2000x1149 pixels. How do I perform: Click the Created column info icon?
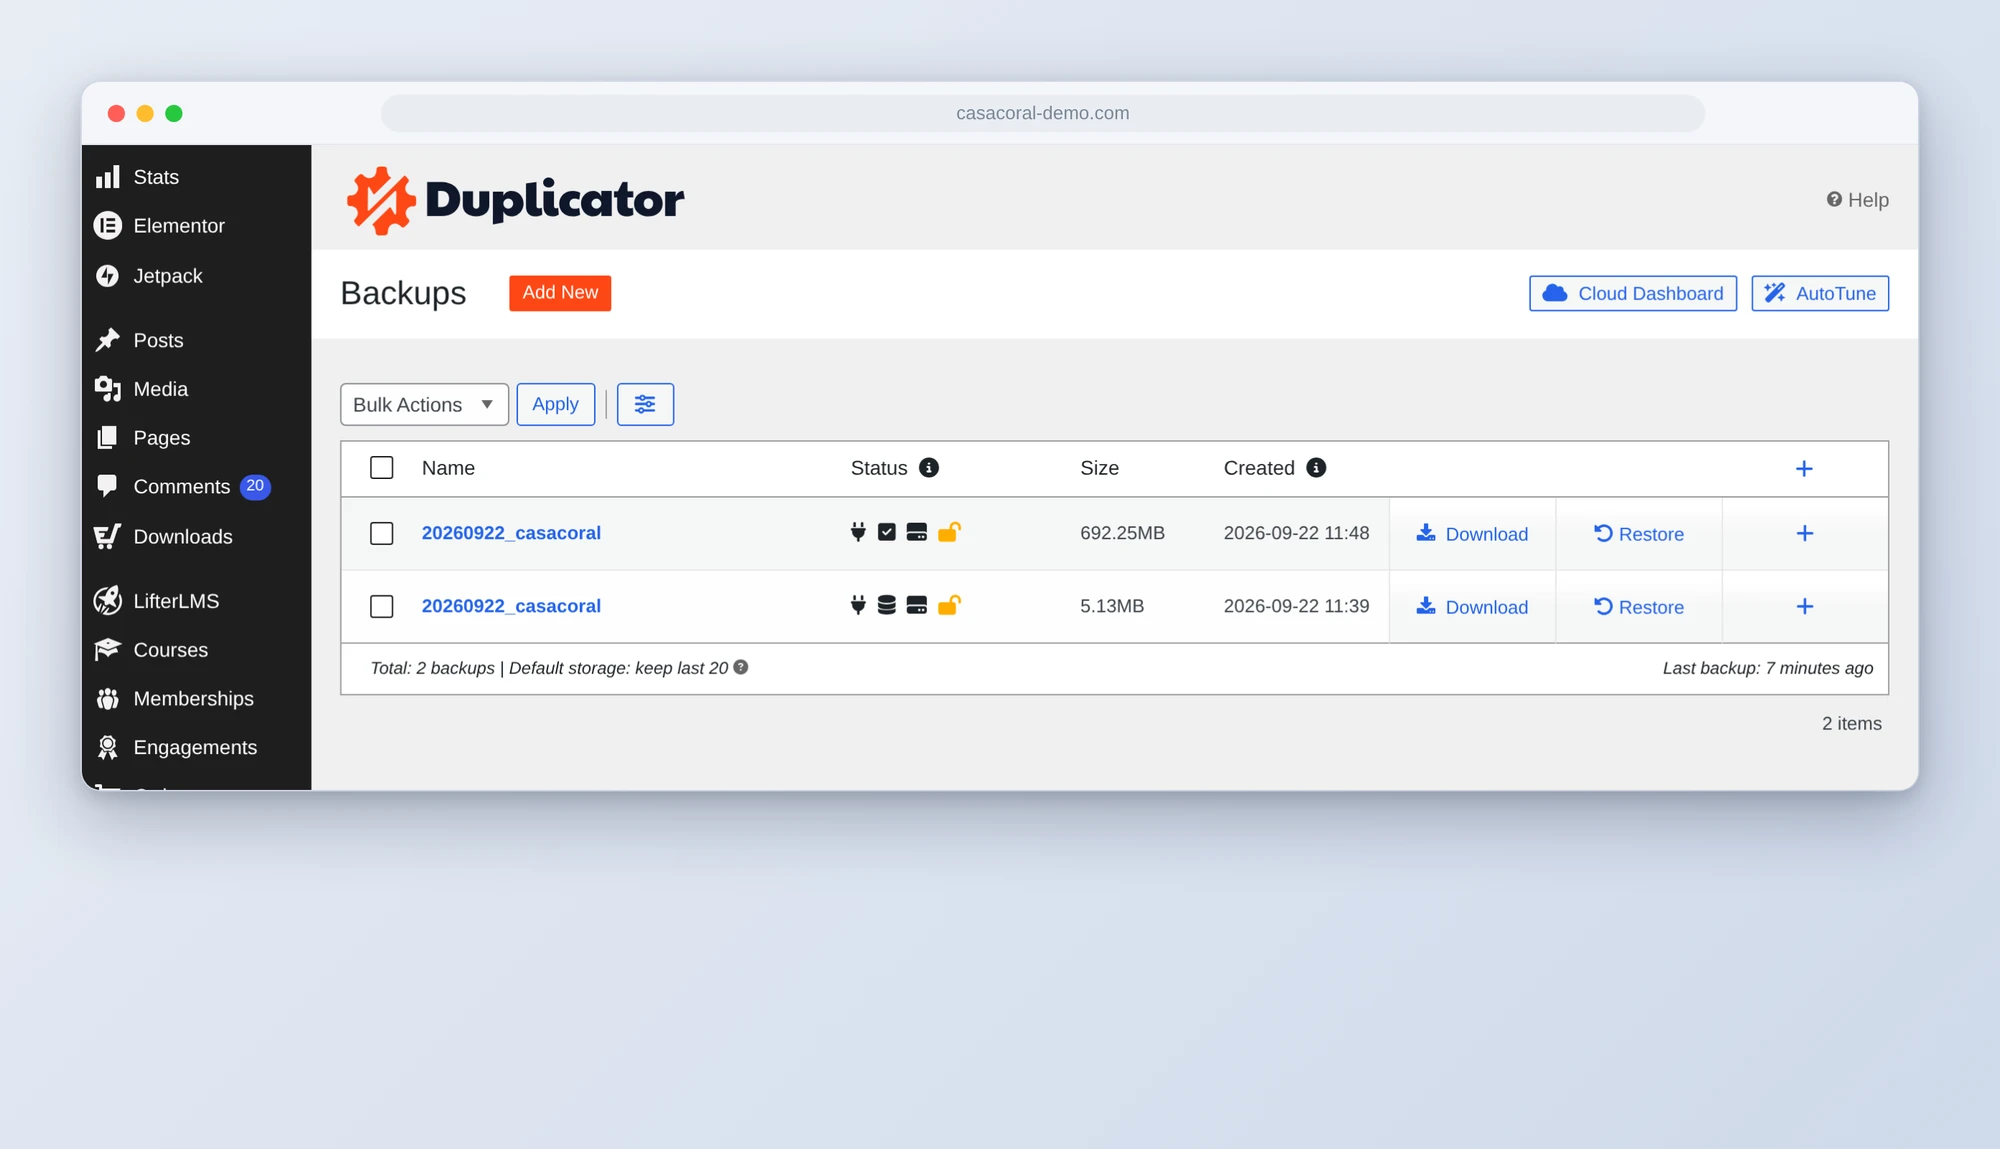[1316, 468]
